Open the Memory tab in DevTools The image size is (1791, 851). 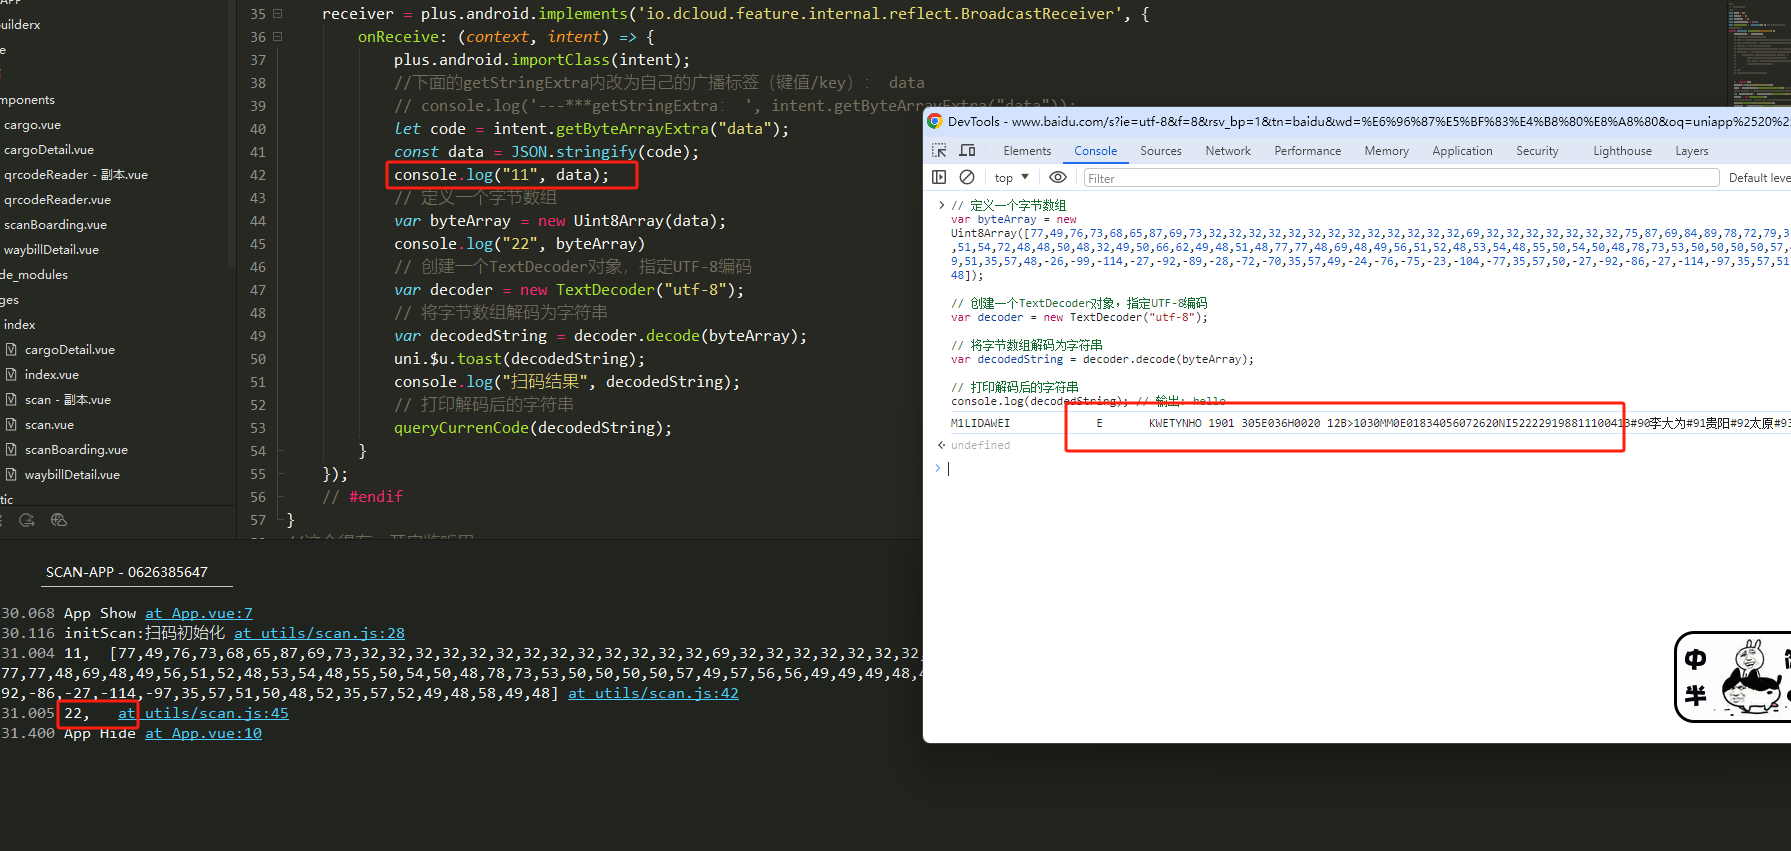coord(1387,151)
